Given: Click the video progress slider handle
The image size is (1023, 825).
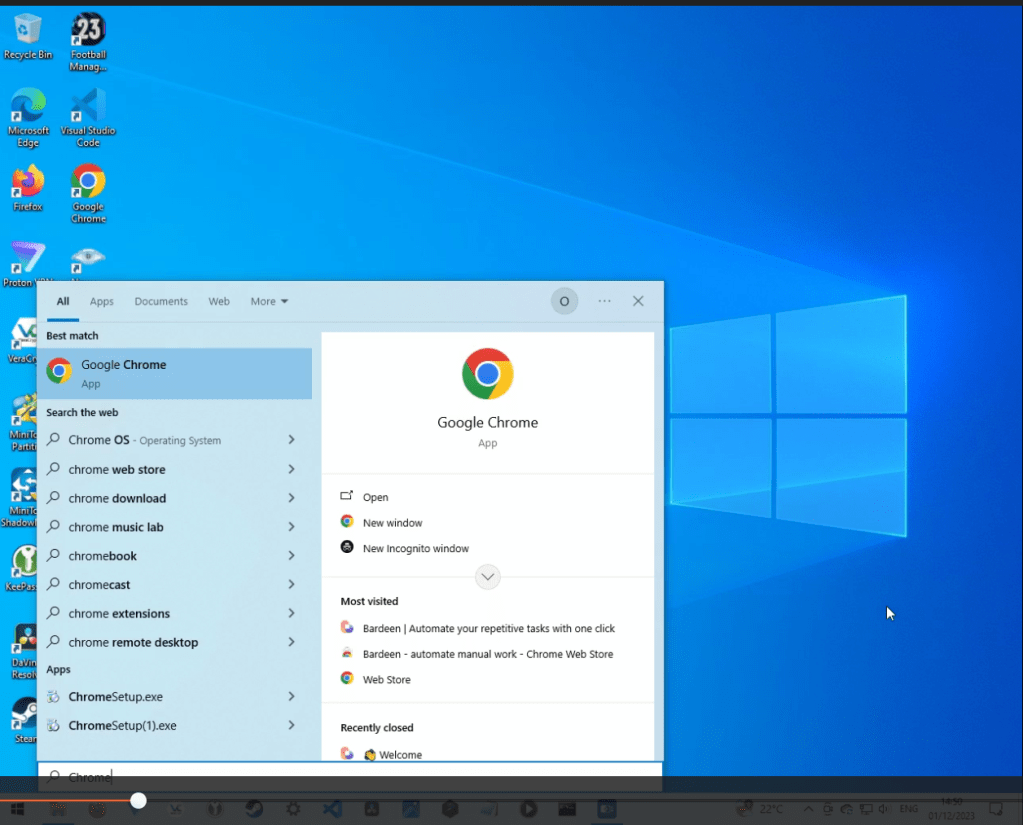Looking at the screenshot, I should [x=138, y=800].
